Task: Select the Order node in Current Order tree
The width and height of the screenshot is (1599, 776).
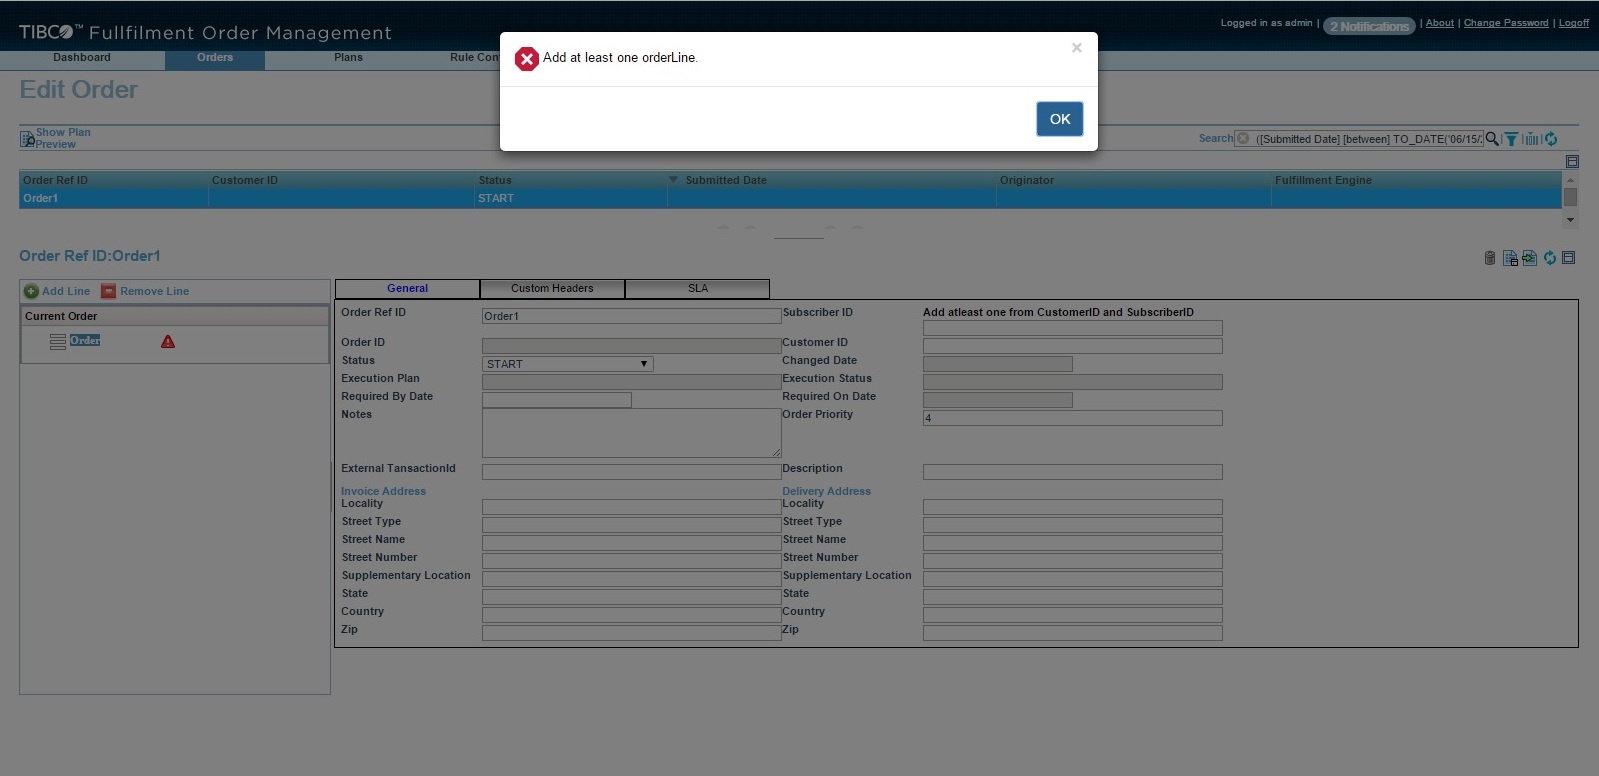Action: (x=85, y=341)
